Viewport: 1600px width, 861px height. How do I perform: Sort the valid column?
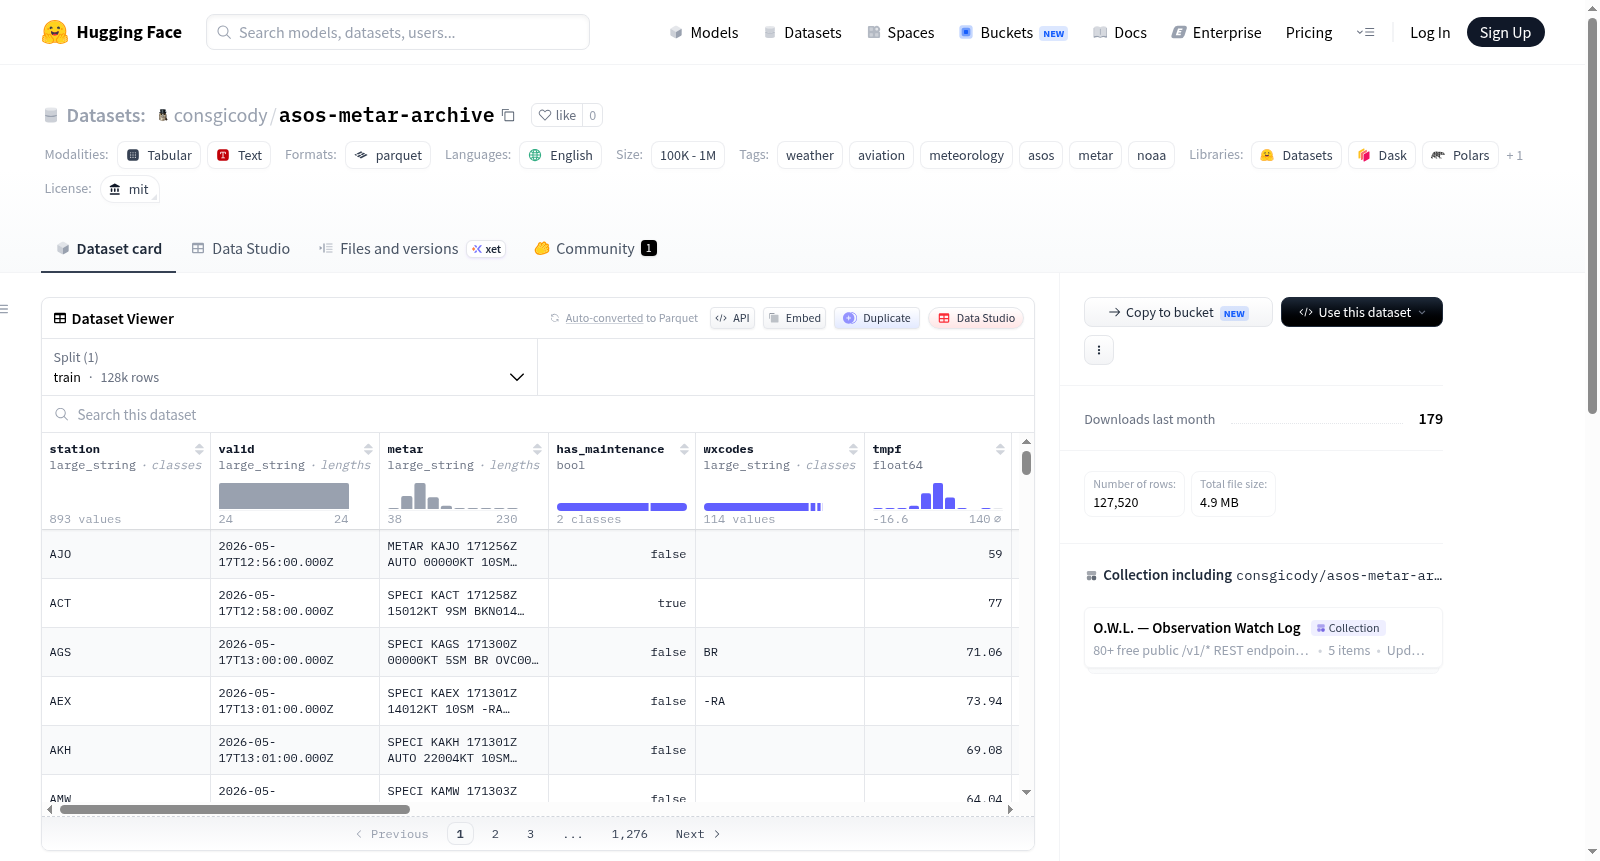368,449
